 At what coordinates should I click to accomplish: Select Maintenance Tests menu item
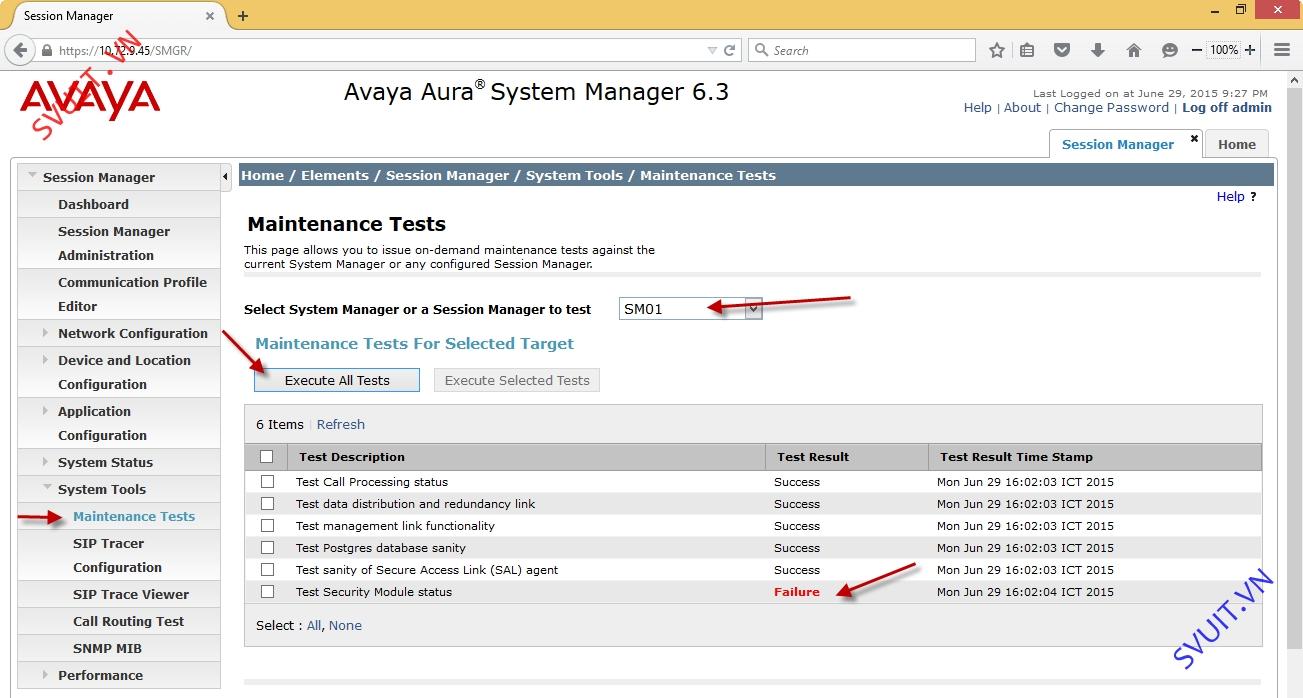point(134,516)
